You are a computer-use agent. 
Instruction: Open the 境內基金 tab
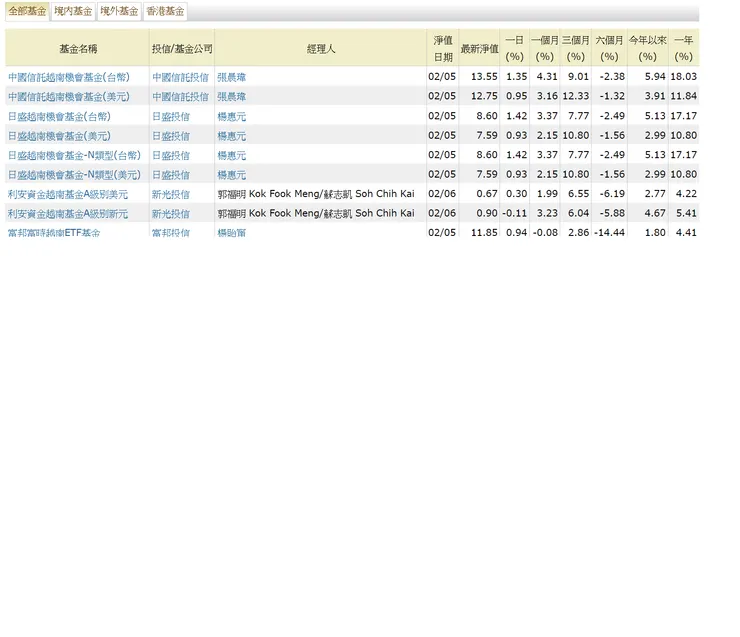click(73, 11)
